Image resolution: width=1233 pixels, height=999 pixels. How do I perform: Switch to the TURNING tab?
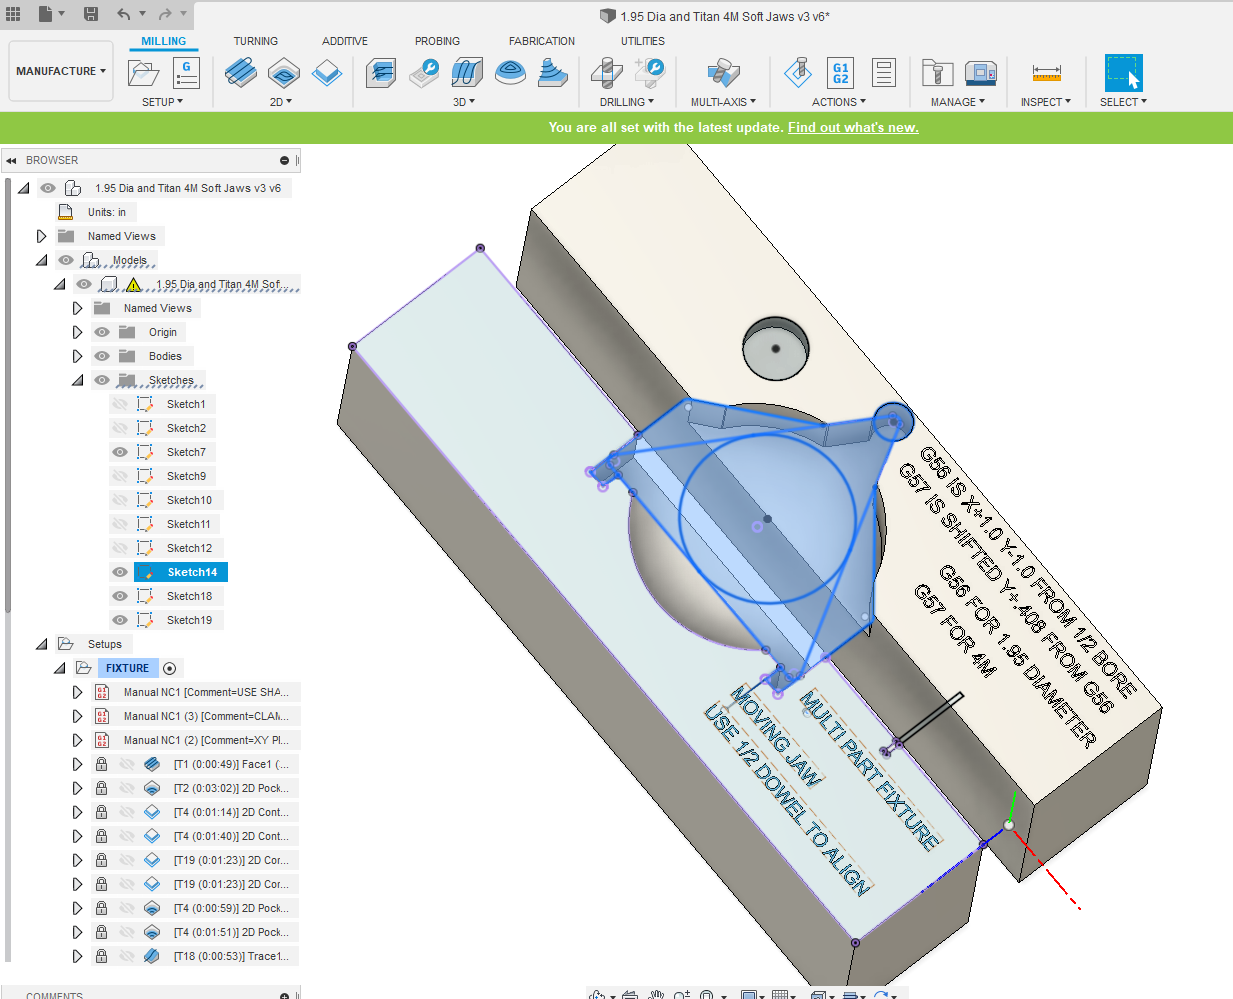[255, 41]
